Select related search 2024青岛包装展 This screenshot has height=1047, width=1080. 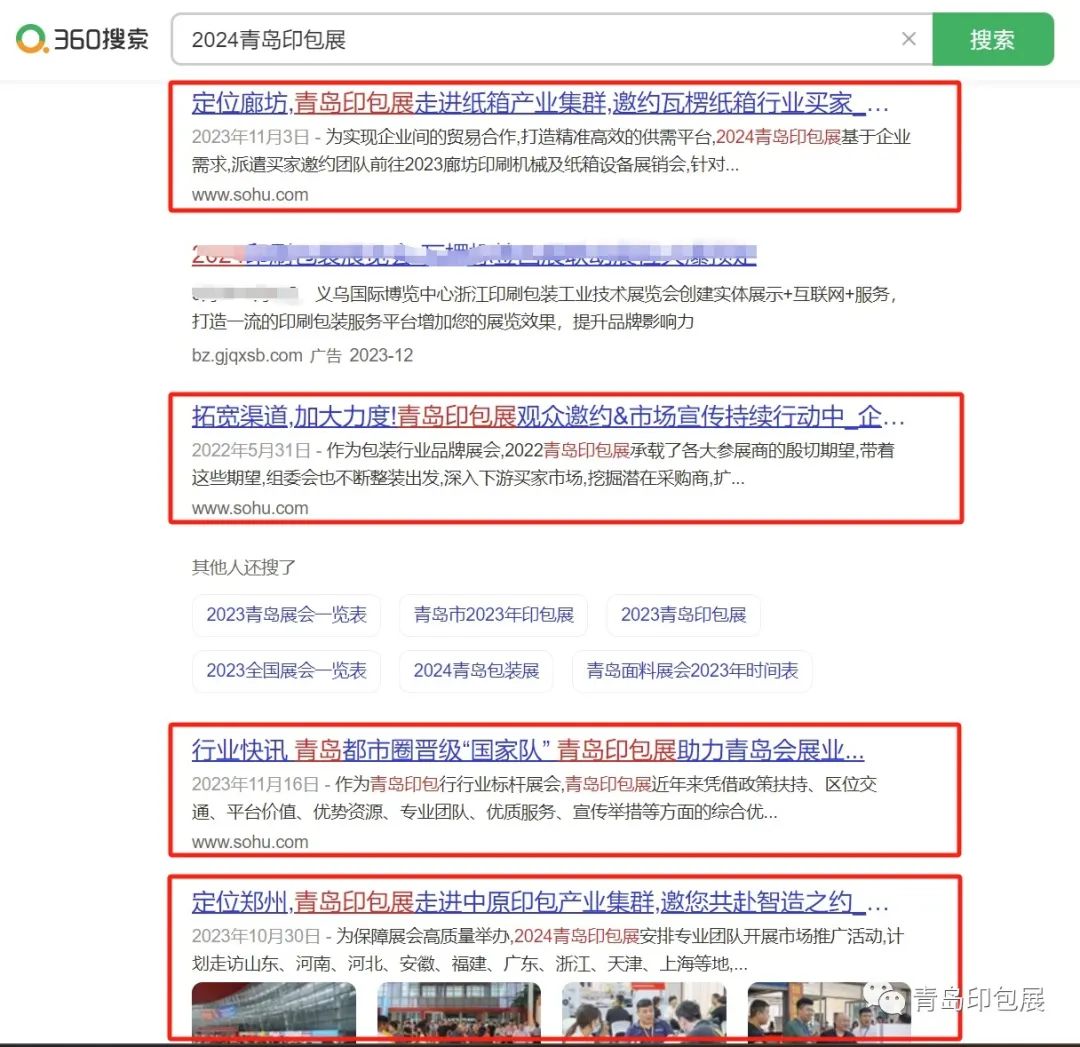[x=476, y=671]
